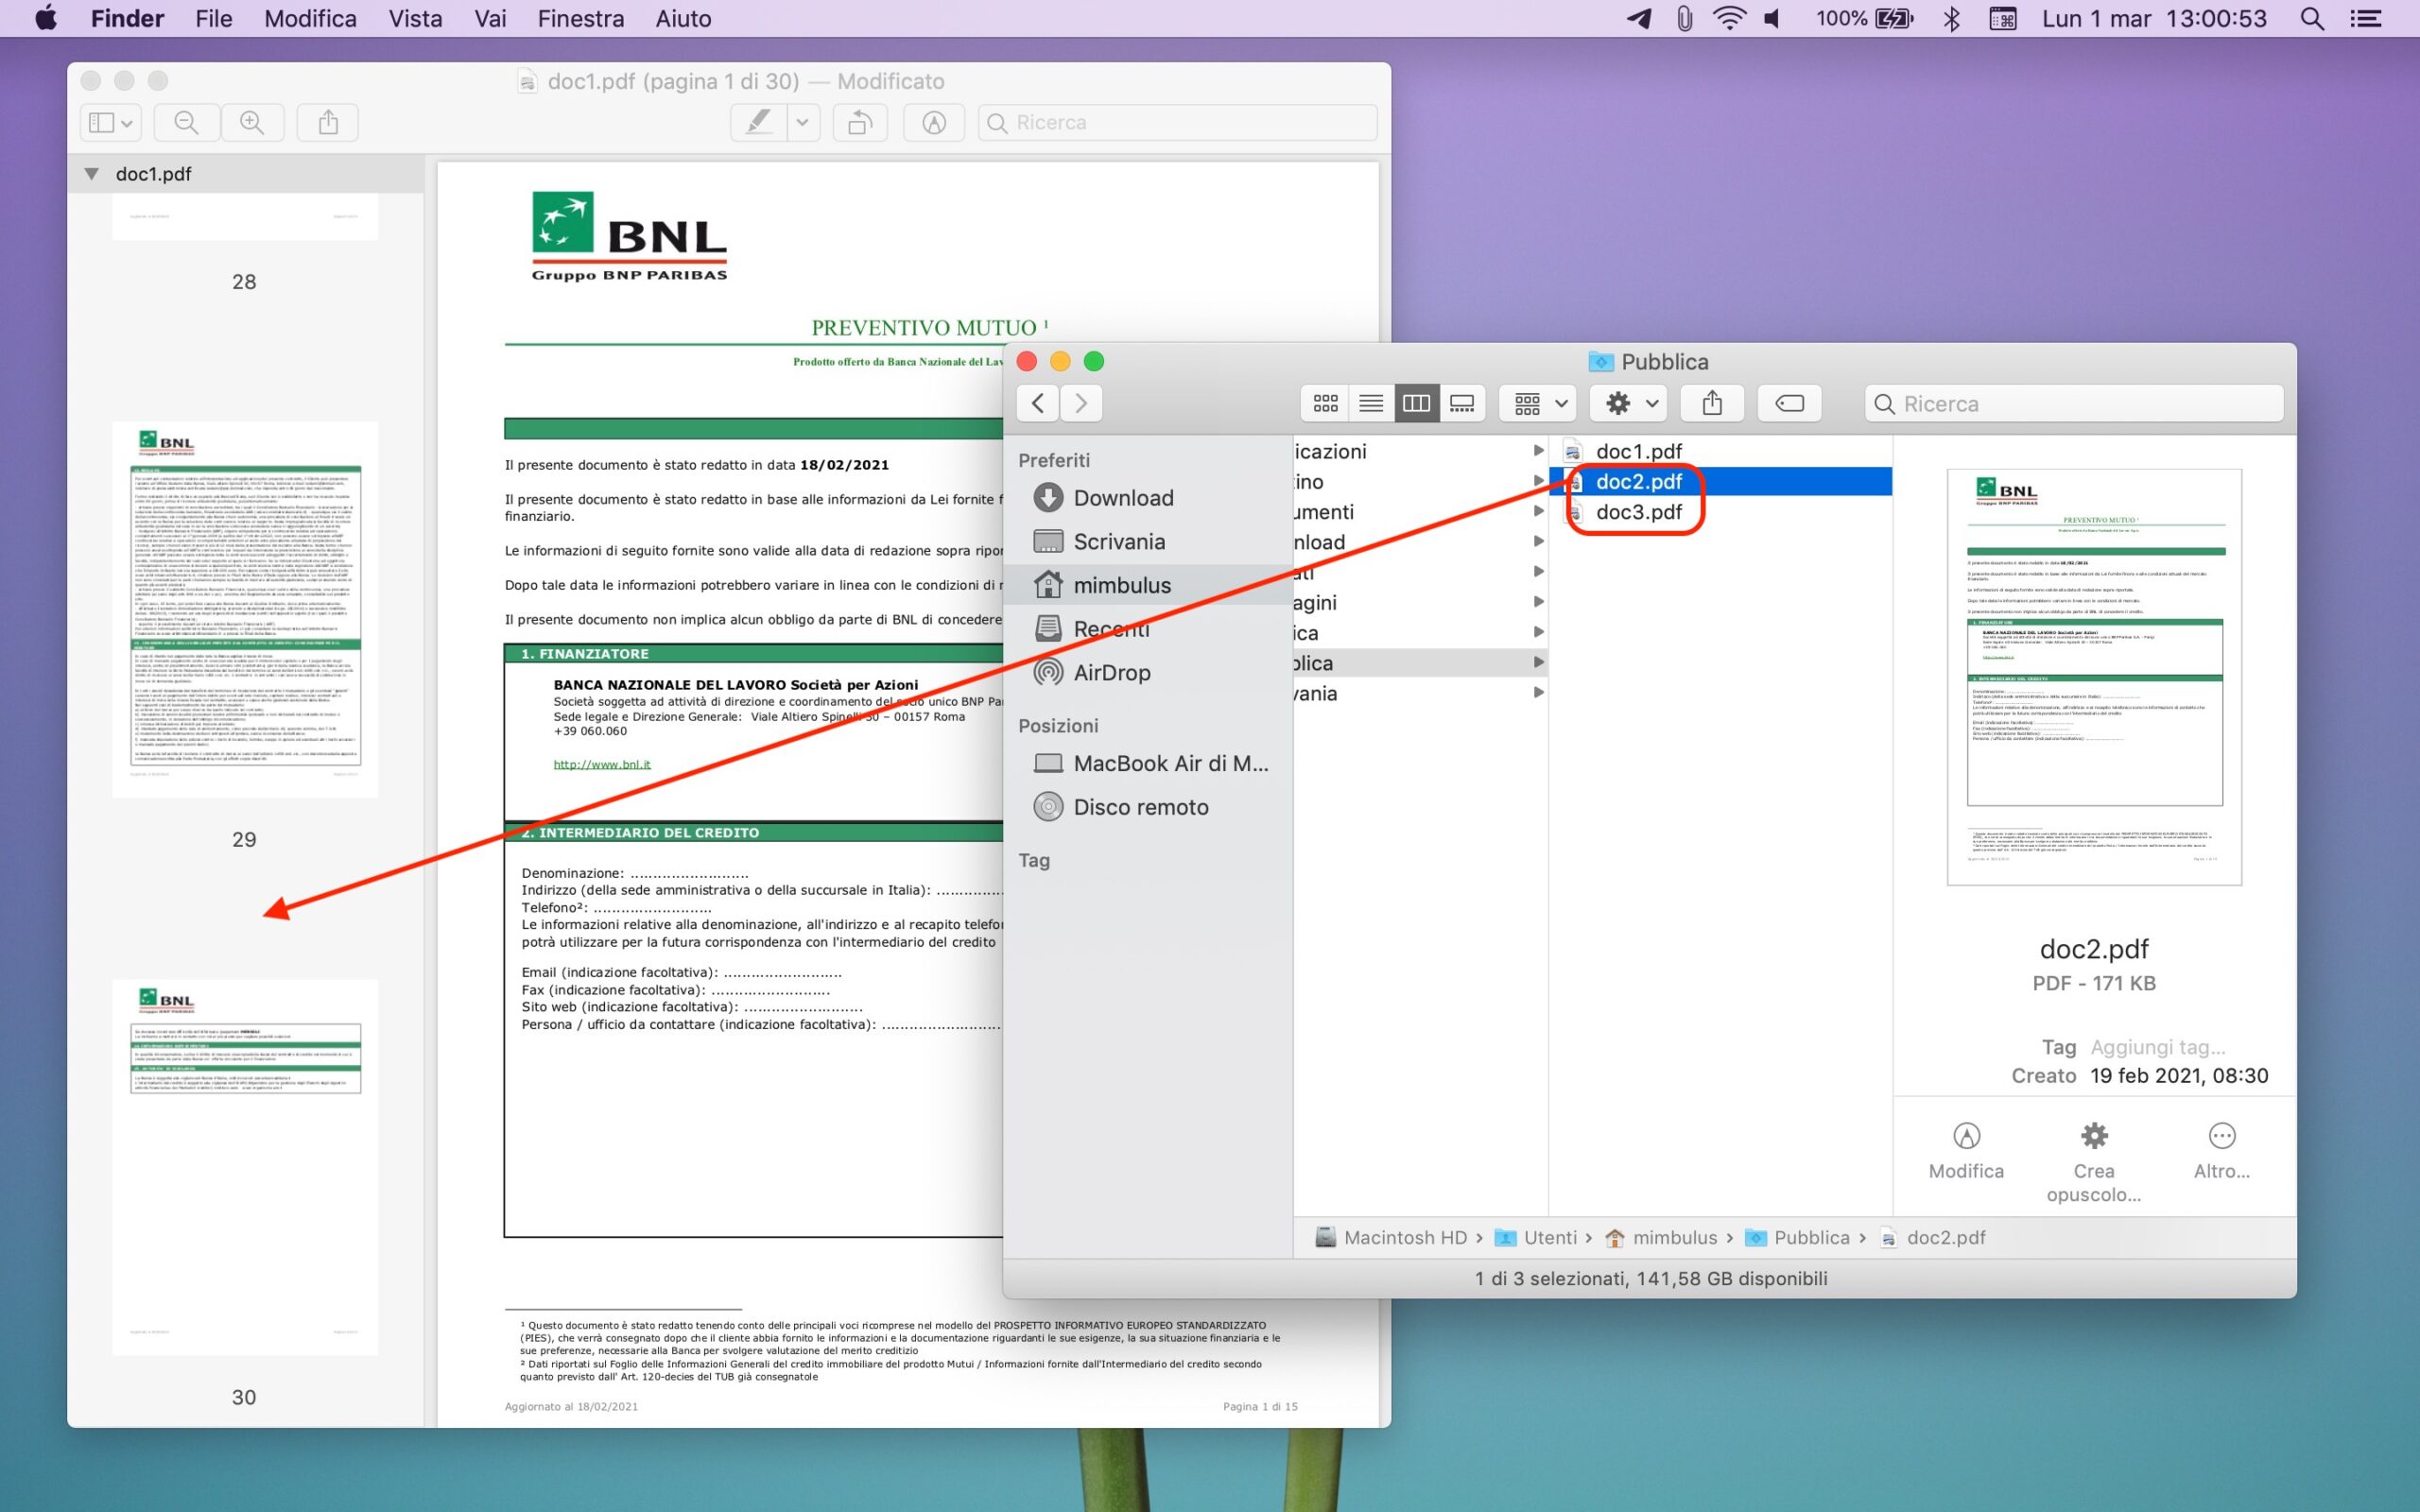Click the rotate page icon in Preview
The image size is (2420, 1512).
(860, 122)
